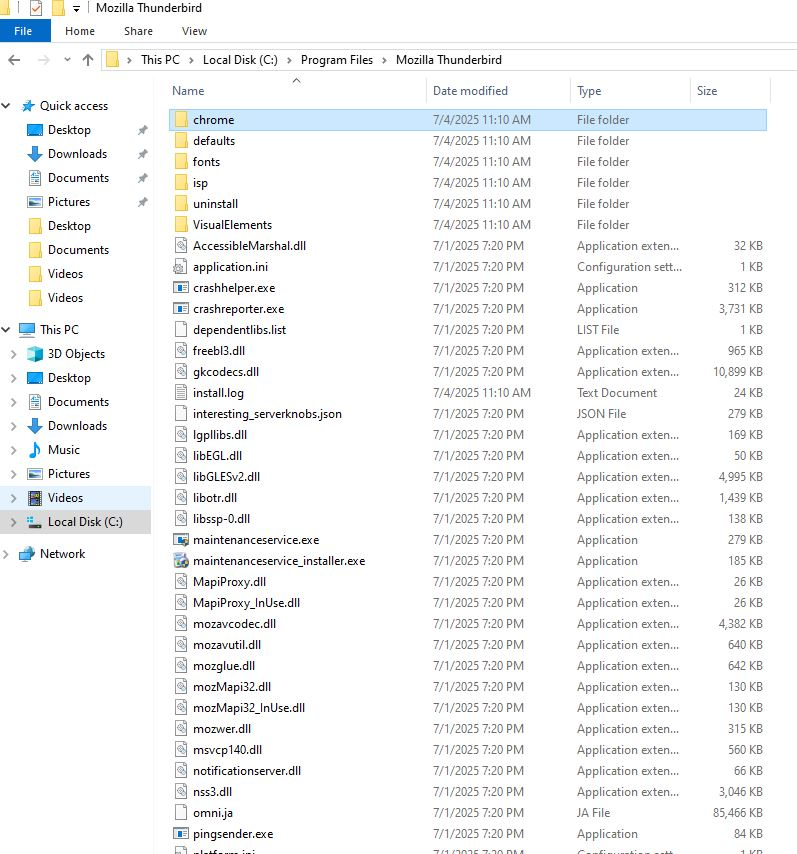Select the dependentlibs.list file icon

click(x=181, y=330)
